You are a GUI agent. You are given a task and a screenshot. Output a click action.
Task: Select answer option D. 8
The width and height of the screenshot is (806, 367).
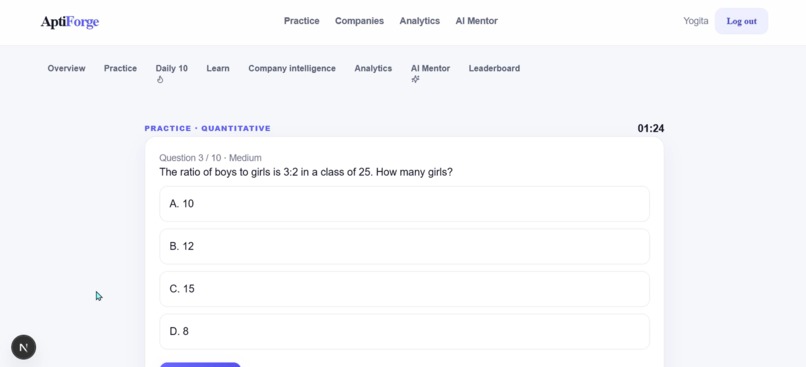pos(405,332)
